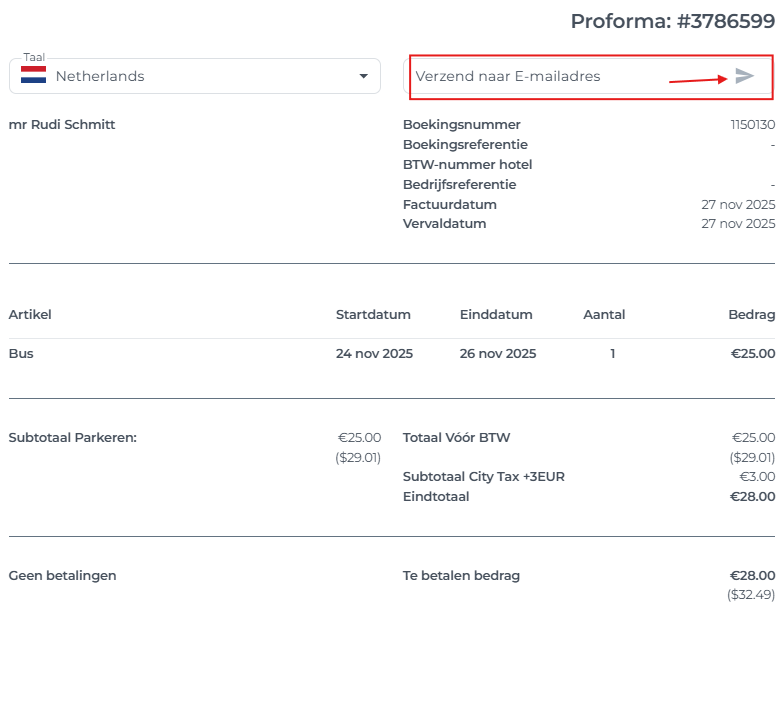The image size is (784, 708).
Task: Click the Netherlands flag icon
Action: (x=34, y=76)
